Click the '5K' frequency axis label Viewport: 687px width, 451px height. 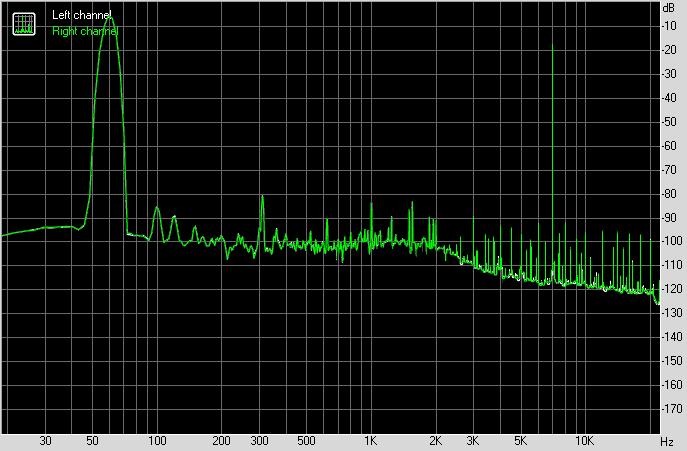520,440
